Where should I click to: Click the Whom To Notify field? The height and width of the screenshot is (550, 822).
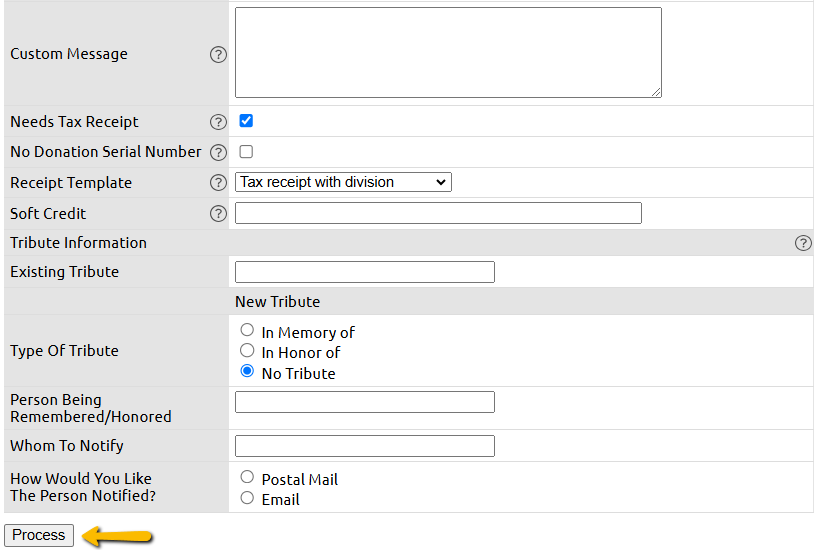point(365,446)
